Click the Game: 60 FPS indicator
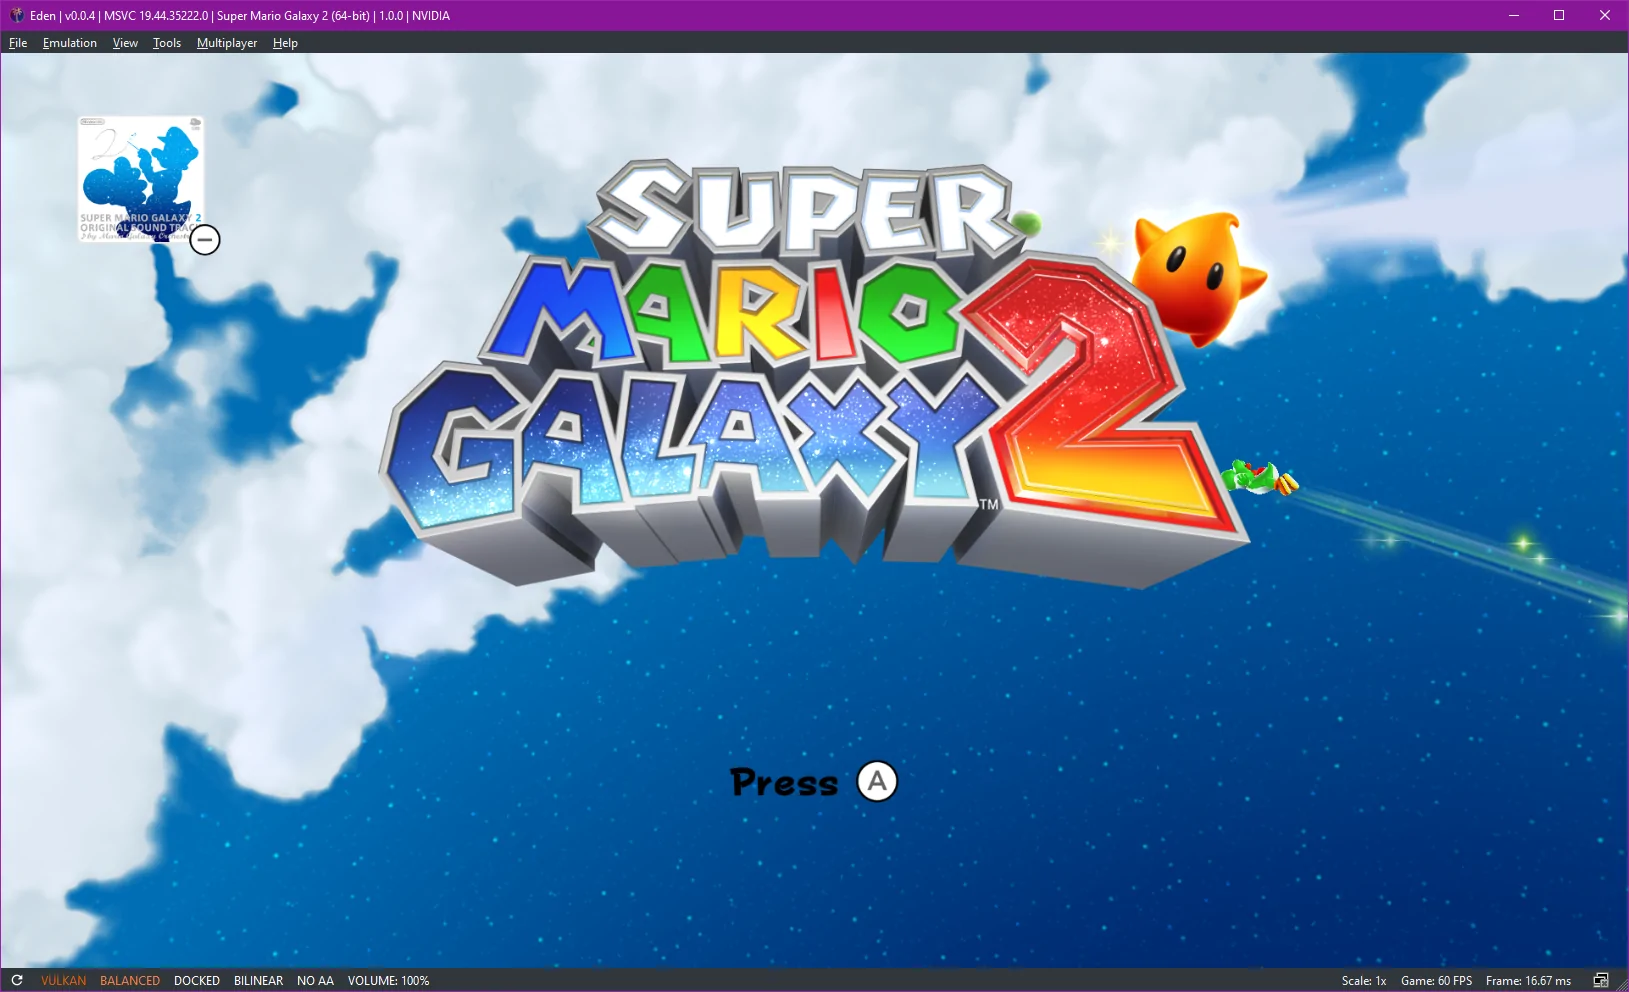 pyautogui.click(x=1436, y=981)
